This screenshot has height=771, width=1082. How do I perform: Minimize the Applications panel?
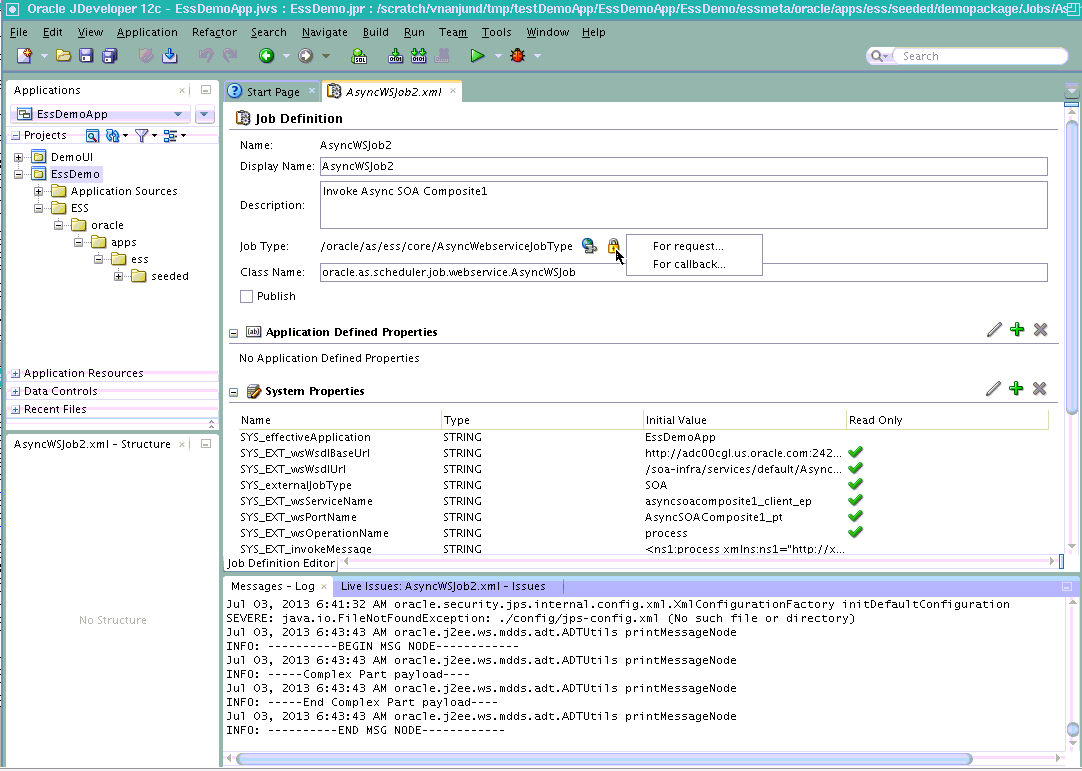pyautogui.click(x=206, y=90)
